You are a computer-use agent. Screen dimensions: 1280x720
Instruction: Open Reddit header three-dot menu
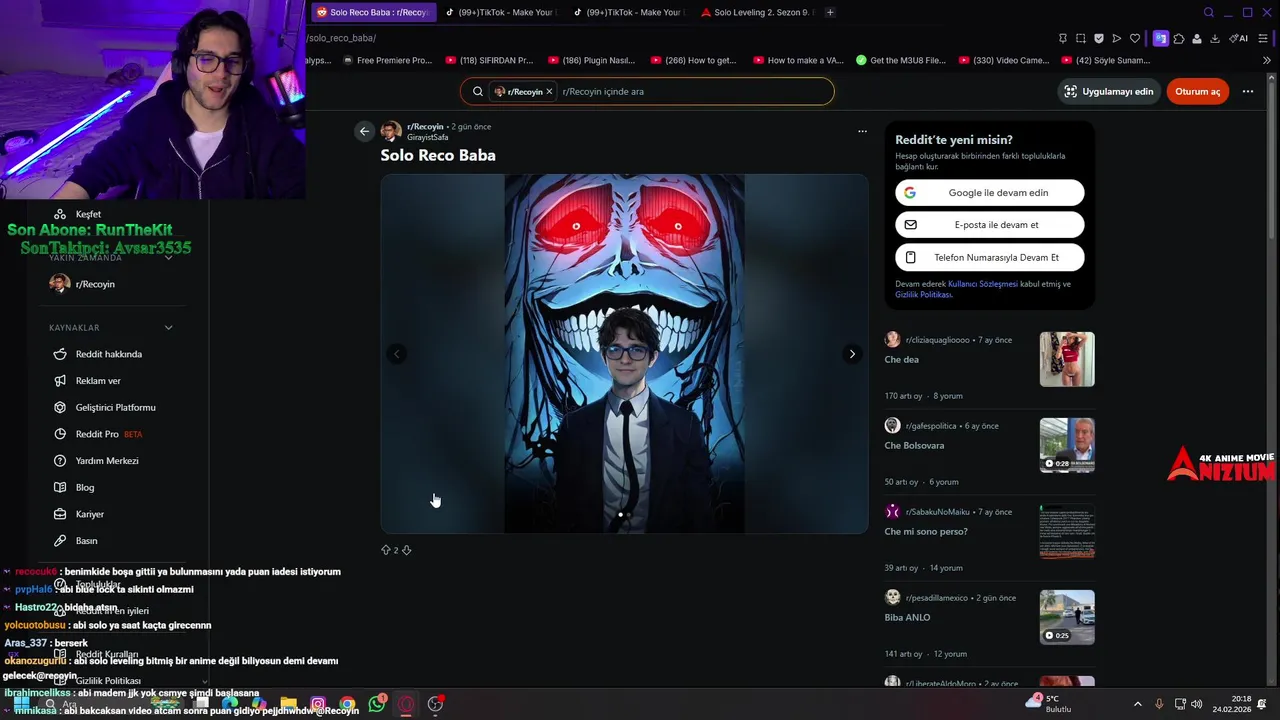tap(1248, 91)
